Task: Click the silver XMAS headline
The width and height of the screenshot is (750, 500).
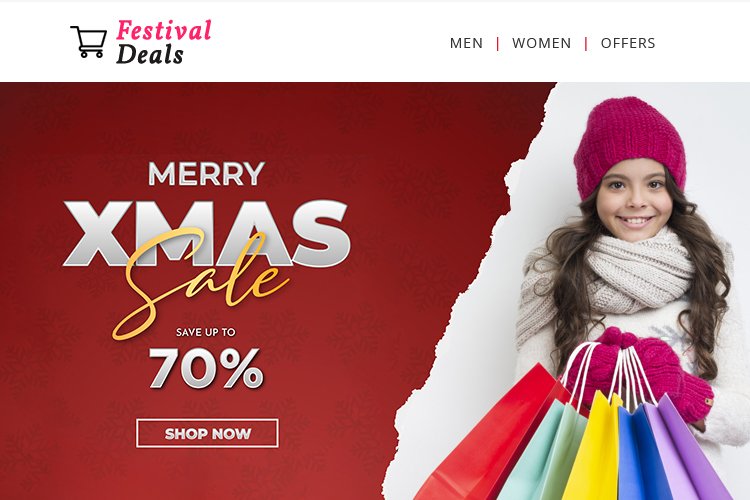Action: click(207, 233)
